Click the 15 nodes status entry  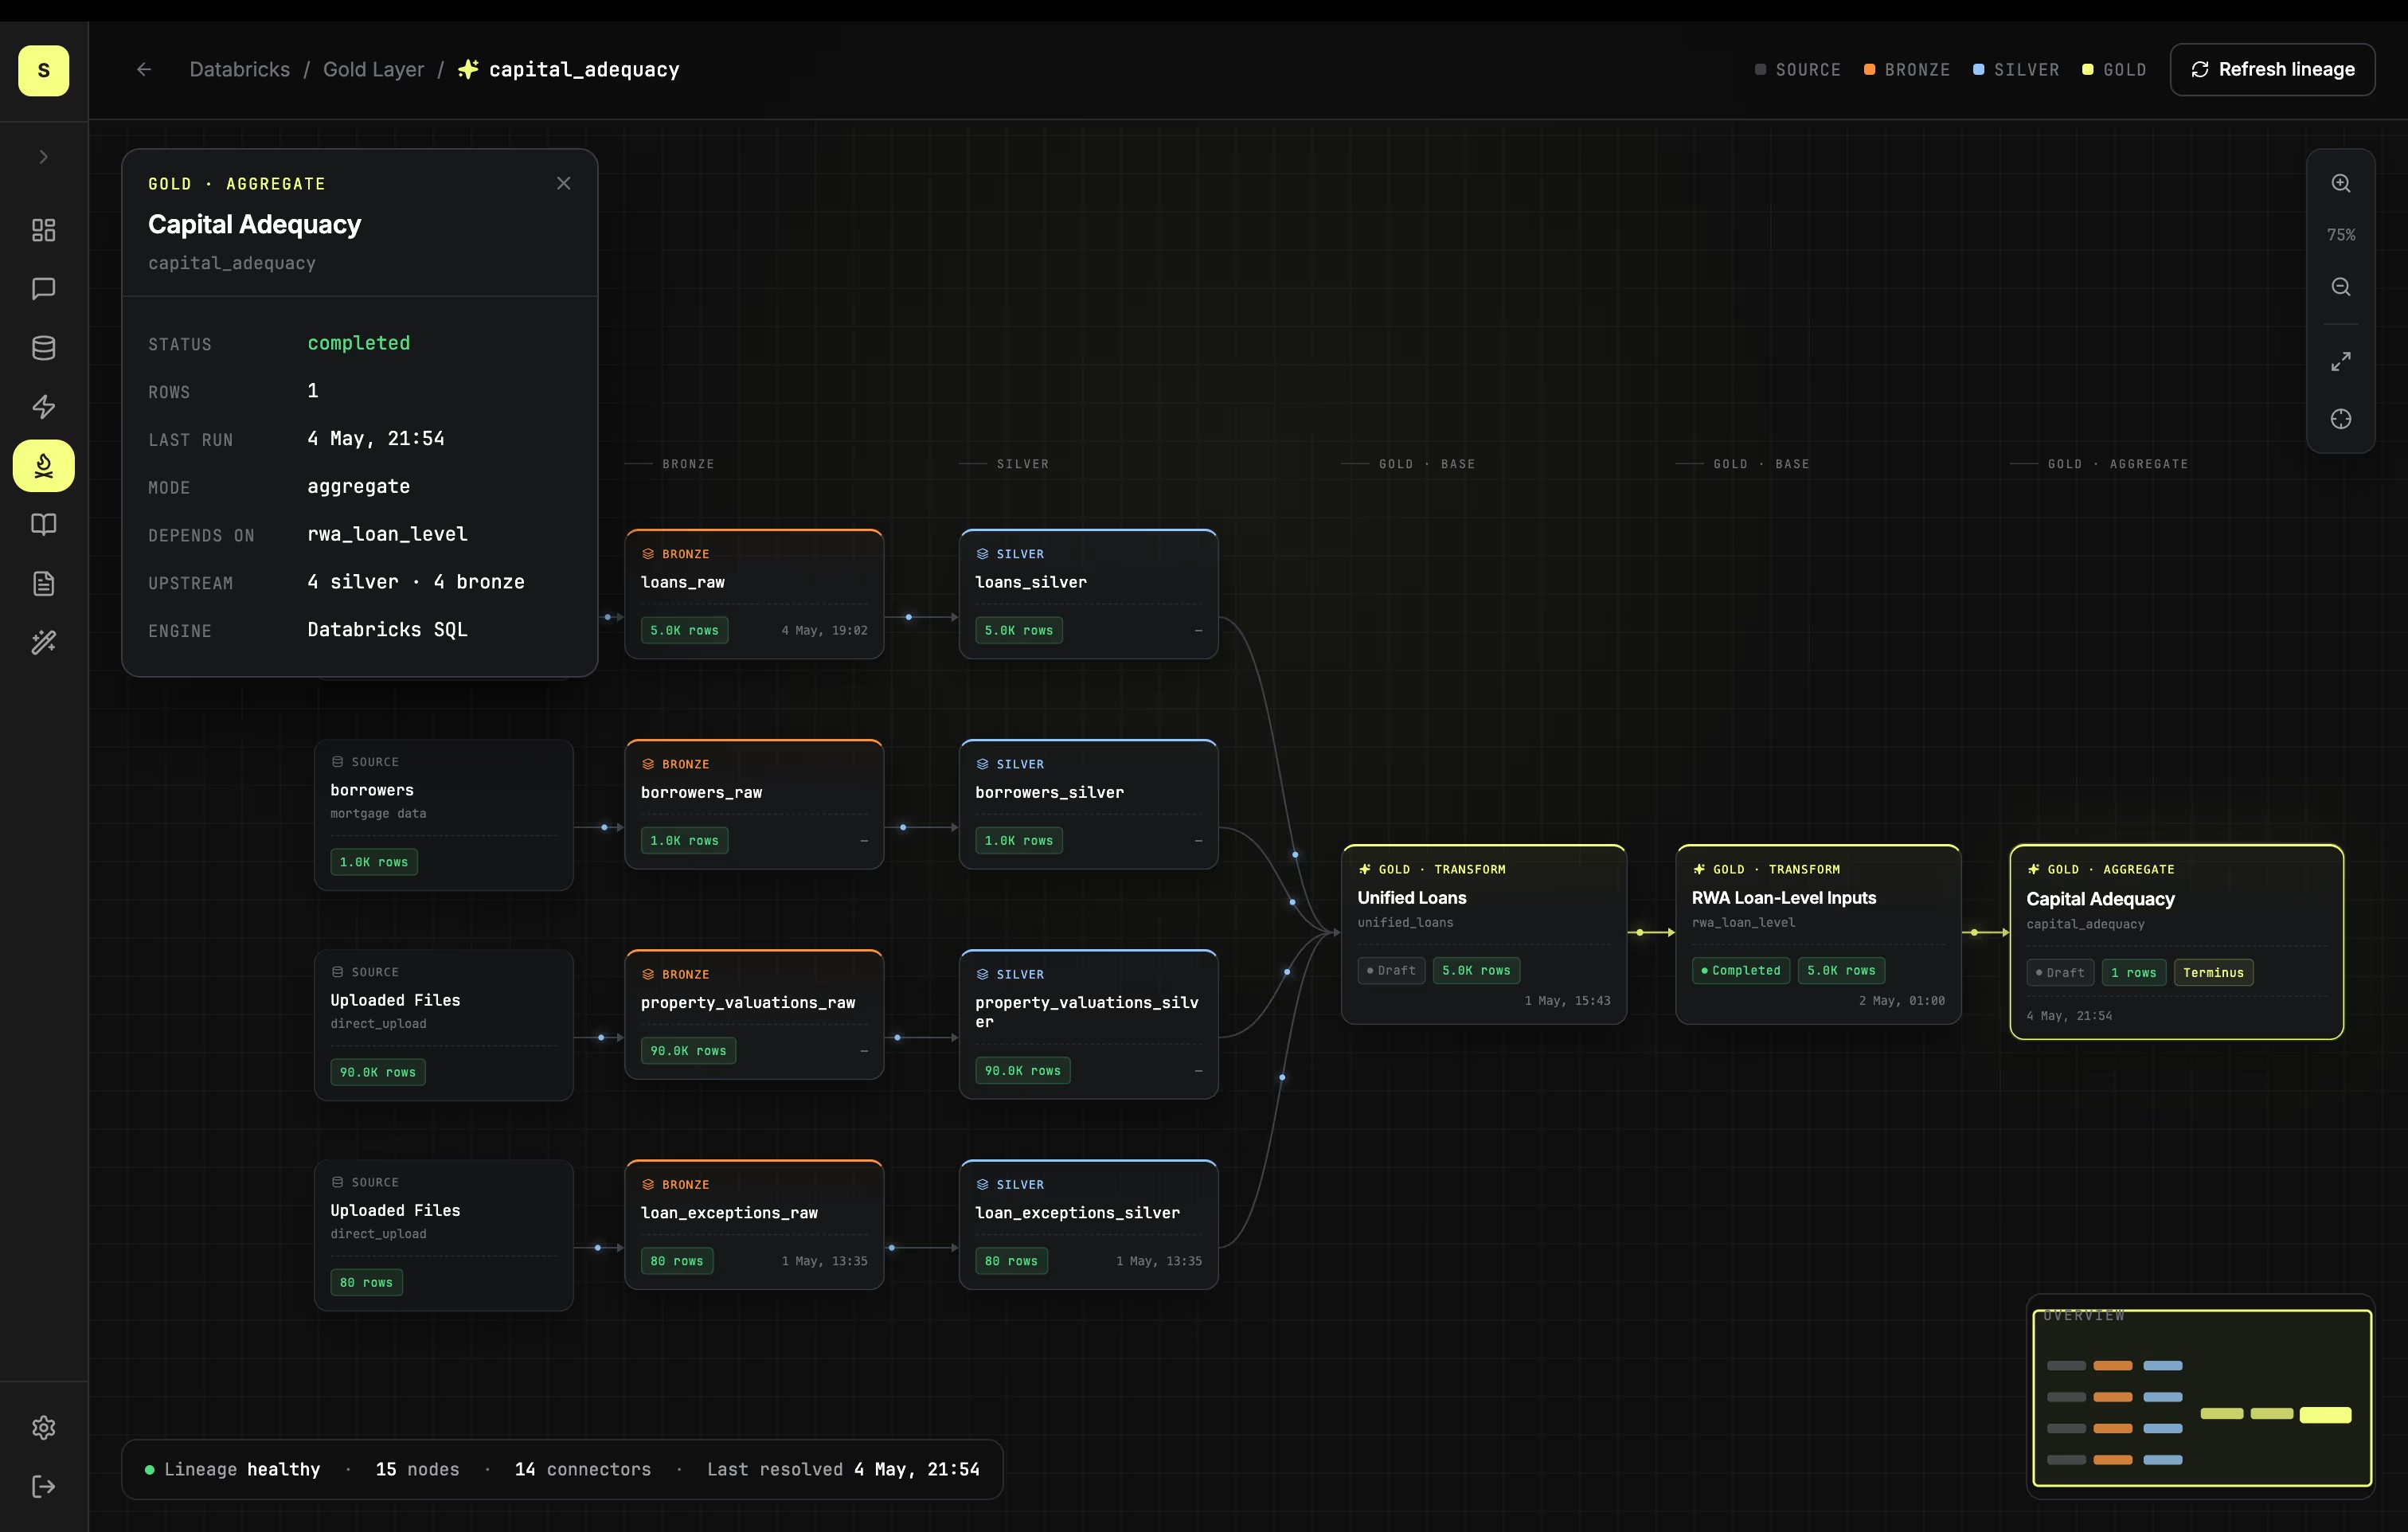pos(417,1469)
